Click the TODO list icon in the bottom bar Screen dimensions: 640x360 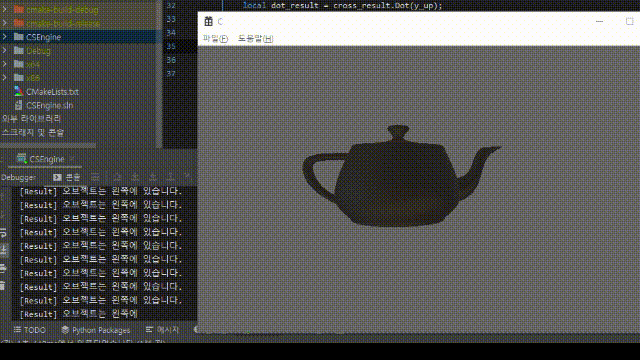point(17,329)
